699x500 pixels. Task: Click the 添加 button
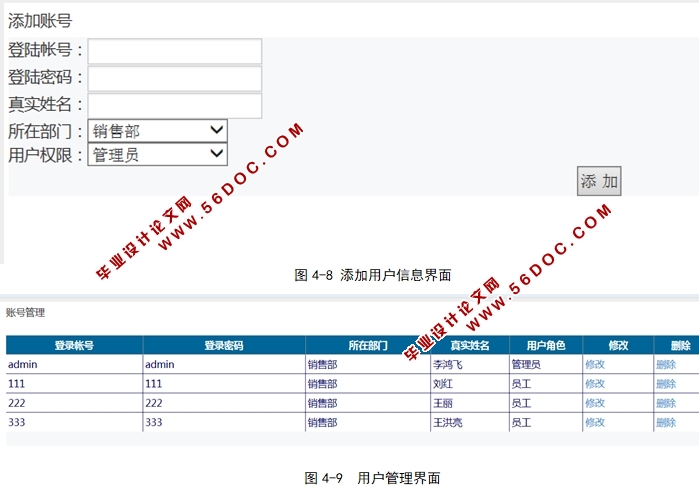coord(599,181)
